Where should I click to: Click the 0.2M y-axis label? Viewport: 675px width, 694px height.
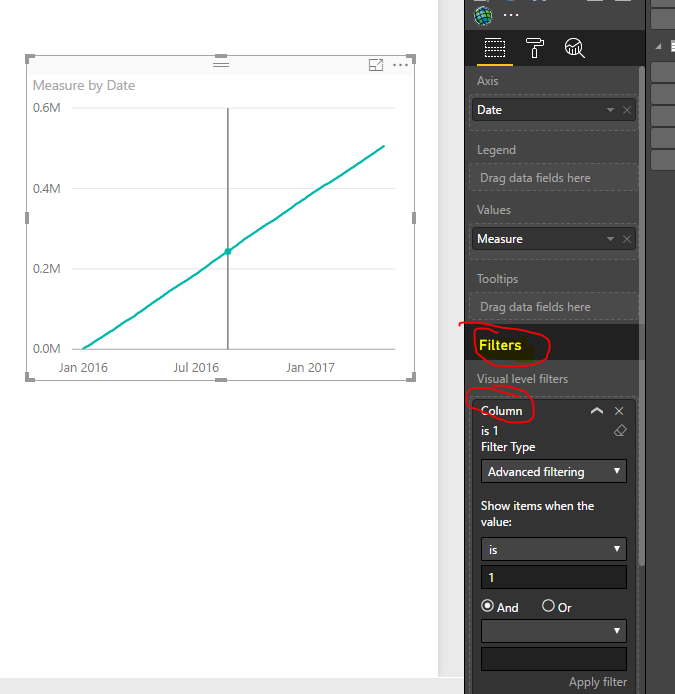click(x=46, y=269)
